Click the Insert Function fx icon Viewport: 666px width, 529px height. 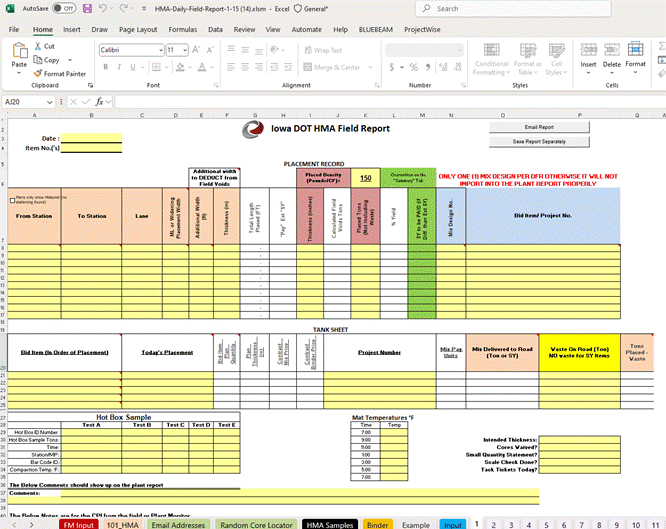(99, 102)
